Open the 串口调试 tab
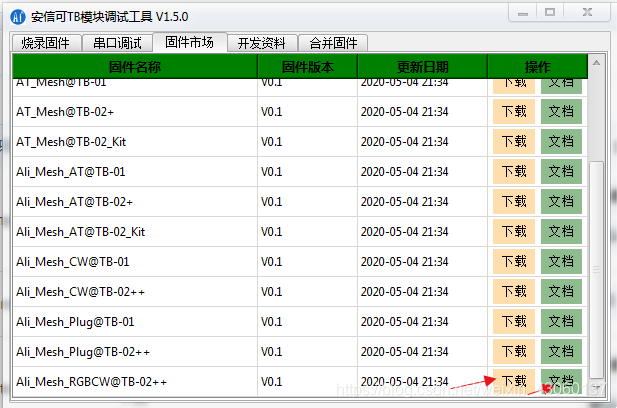Image resolution: width=617 pixels, height=408 pixels. 117,43
